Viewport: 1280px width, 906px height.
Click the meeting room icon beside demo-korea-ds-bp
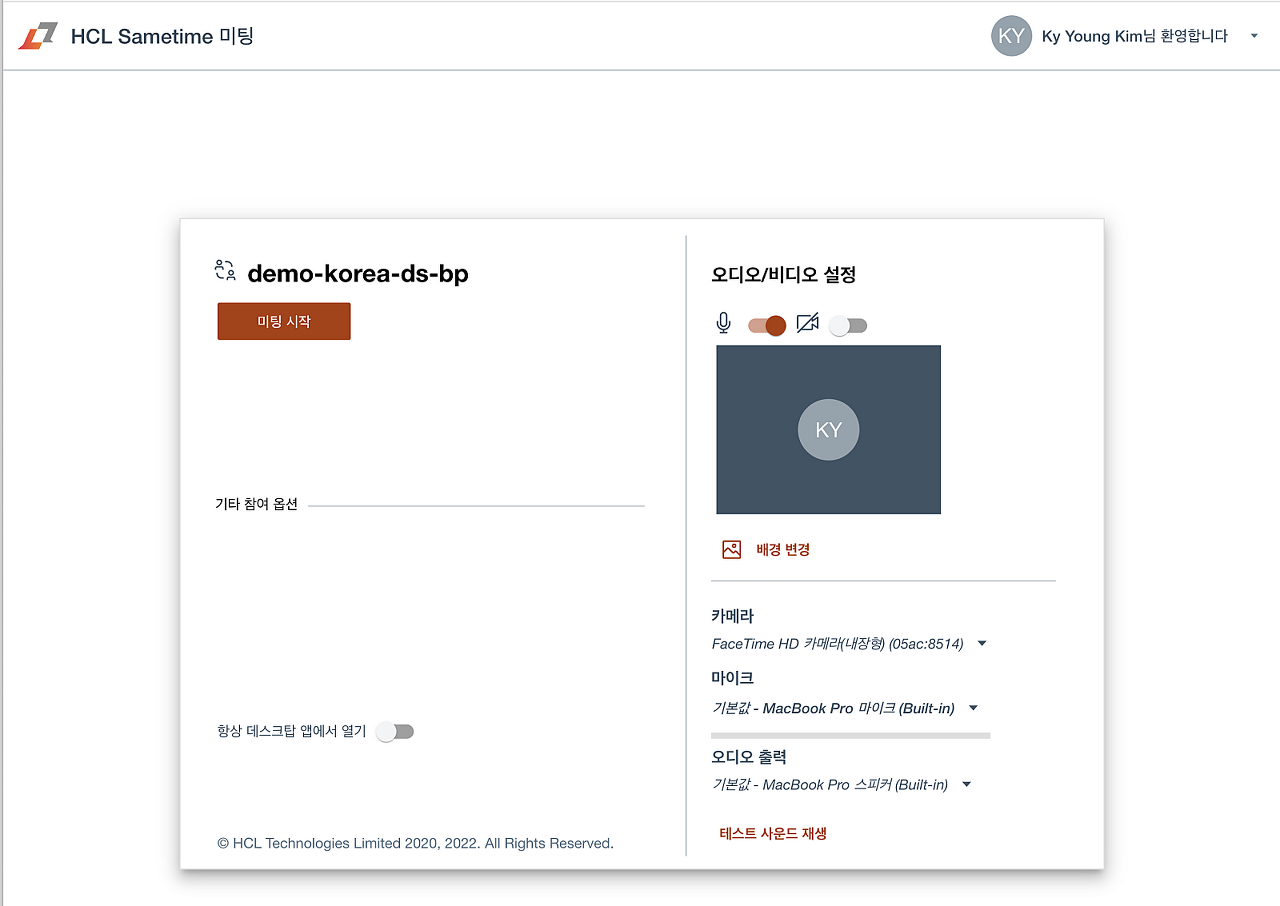[x=225, y=270]
